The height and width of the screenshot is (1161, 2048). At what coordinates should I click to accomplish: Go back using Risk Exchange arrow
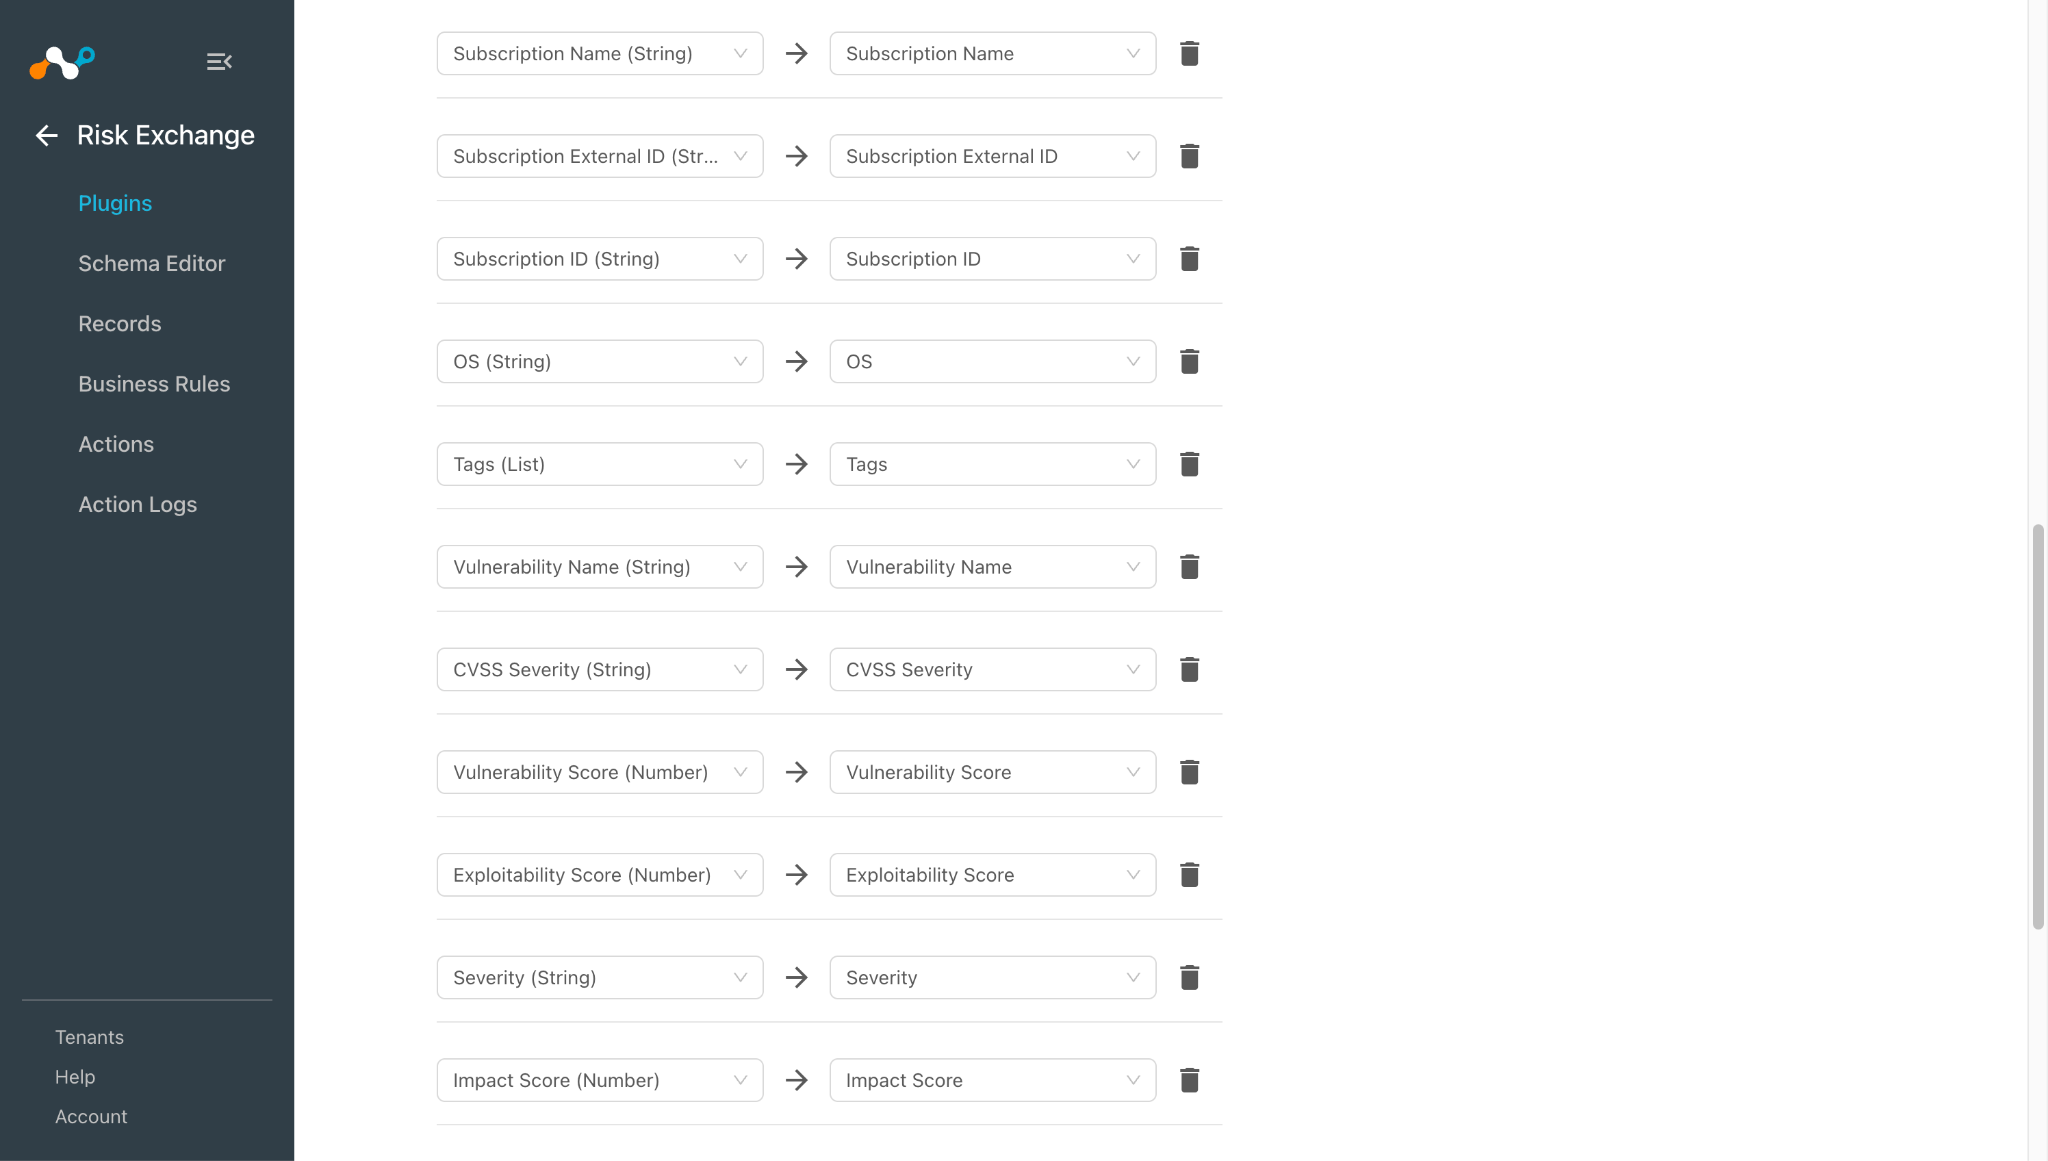click(x=47, y=136)
